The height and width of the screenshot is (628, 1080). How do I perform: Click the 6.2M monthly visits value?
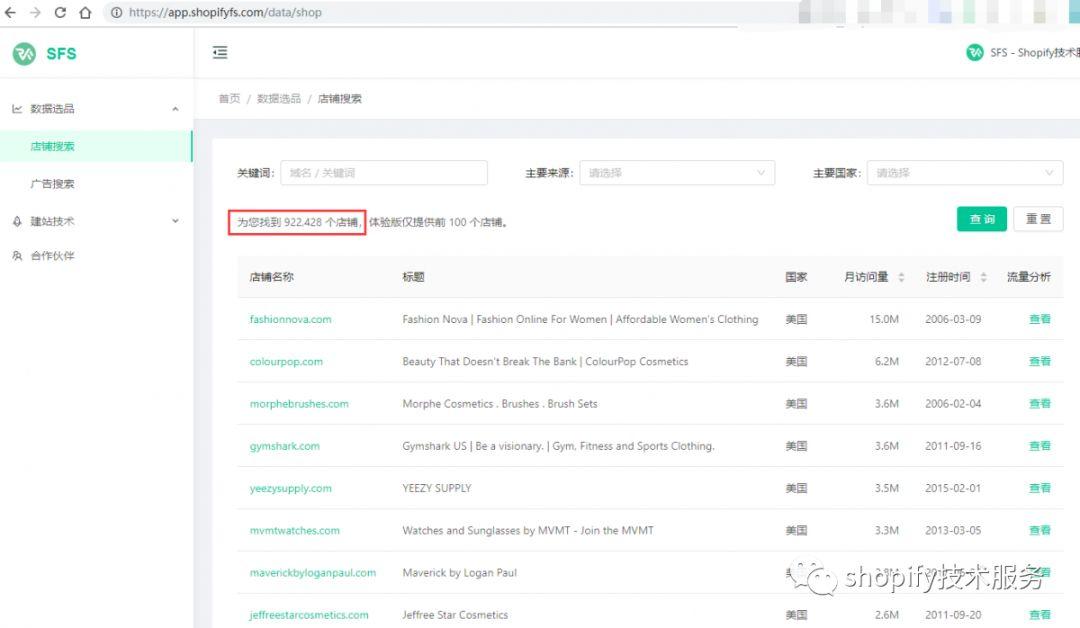[886, 362]
